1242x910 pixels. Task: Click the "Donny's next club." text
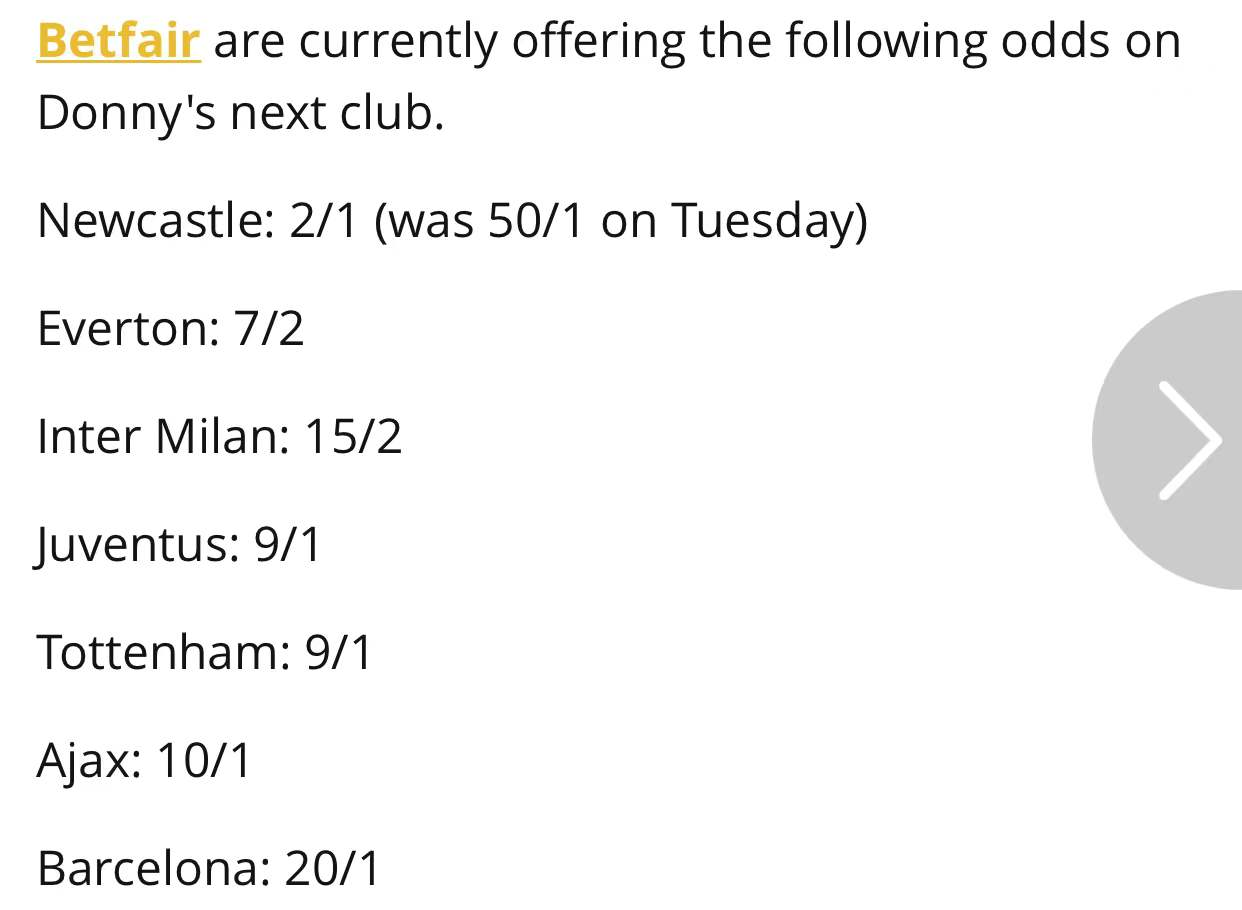tap(240, 114)
